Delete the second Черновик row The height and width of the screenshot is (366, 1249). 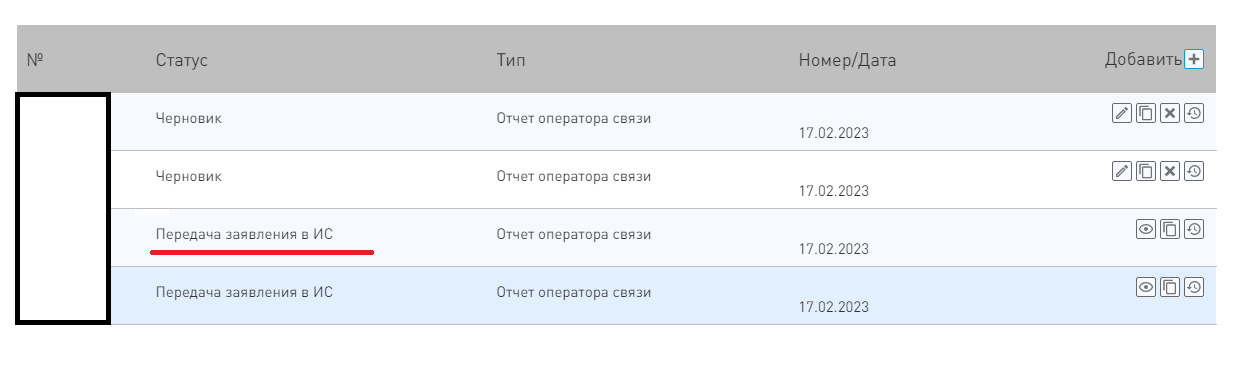coord(1170,171)
